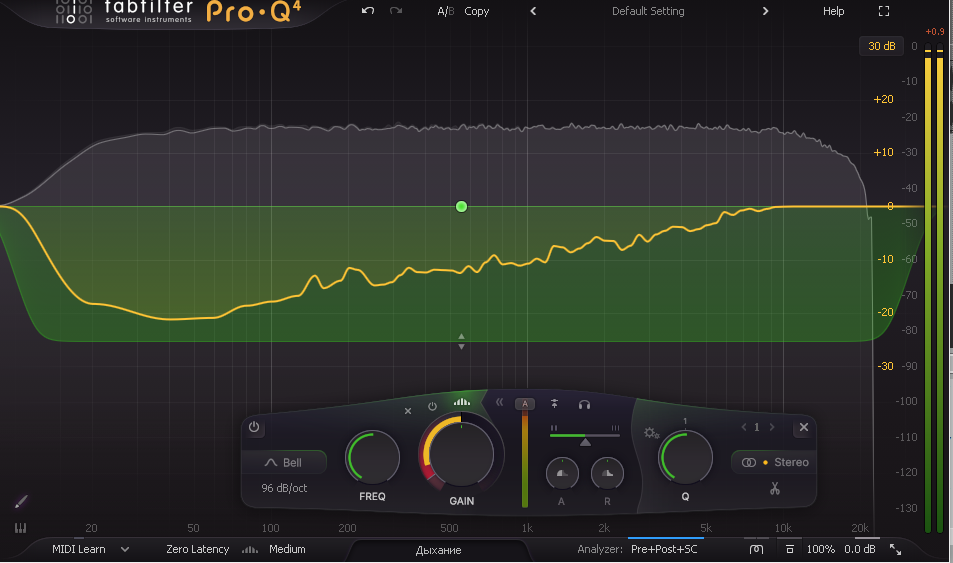Viewport: 953px width, 563px height.
Task: Delete the band with the X button
Action: (803, 427)
